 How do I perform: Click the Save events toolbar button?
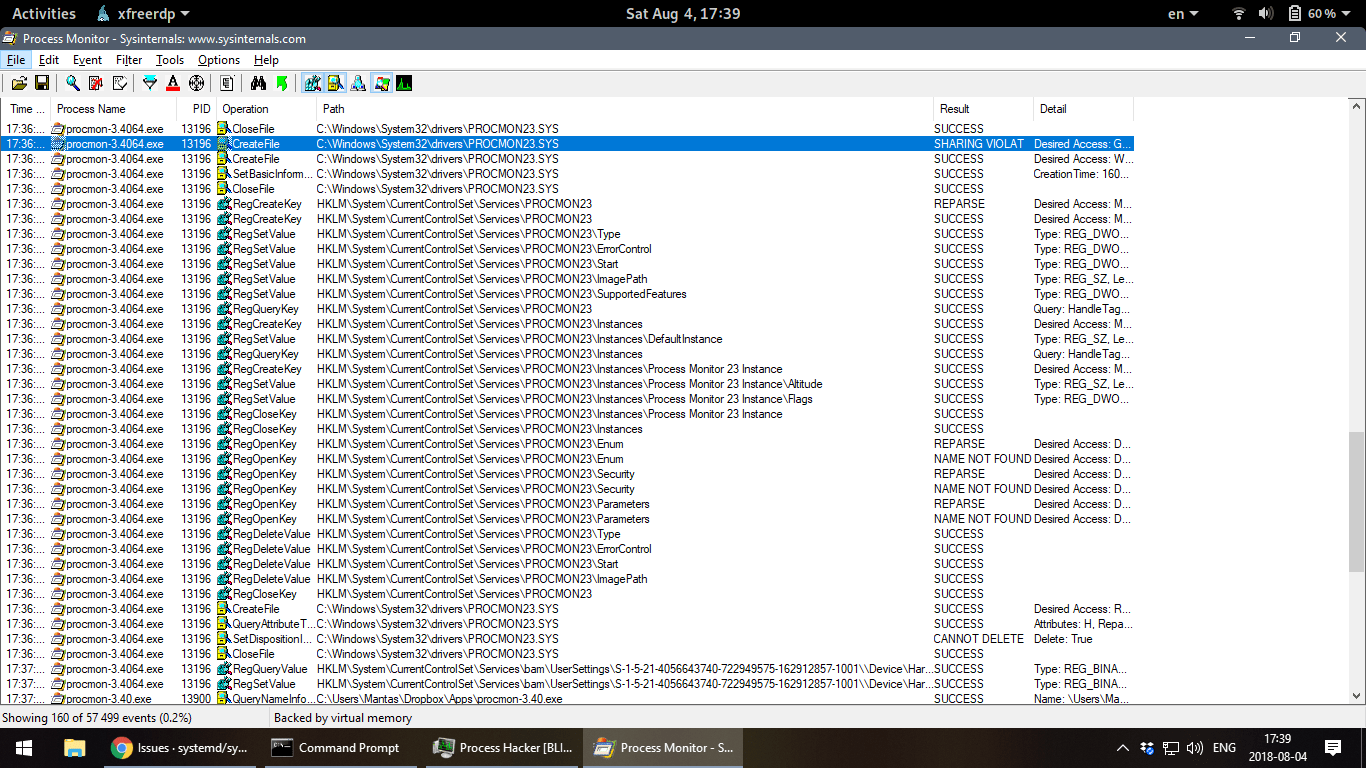[41, 83]
